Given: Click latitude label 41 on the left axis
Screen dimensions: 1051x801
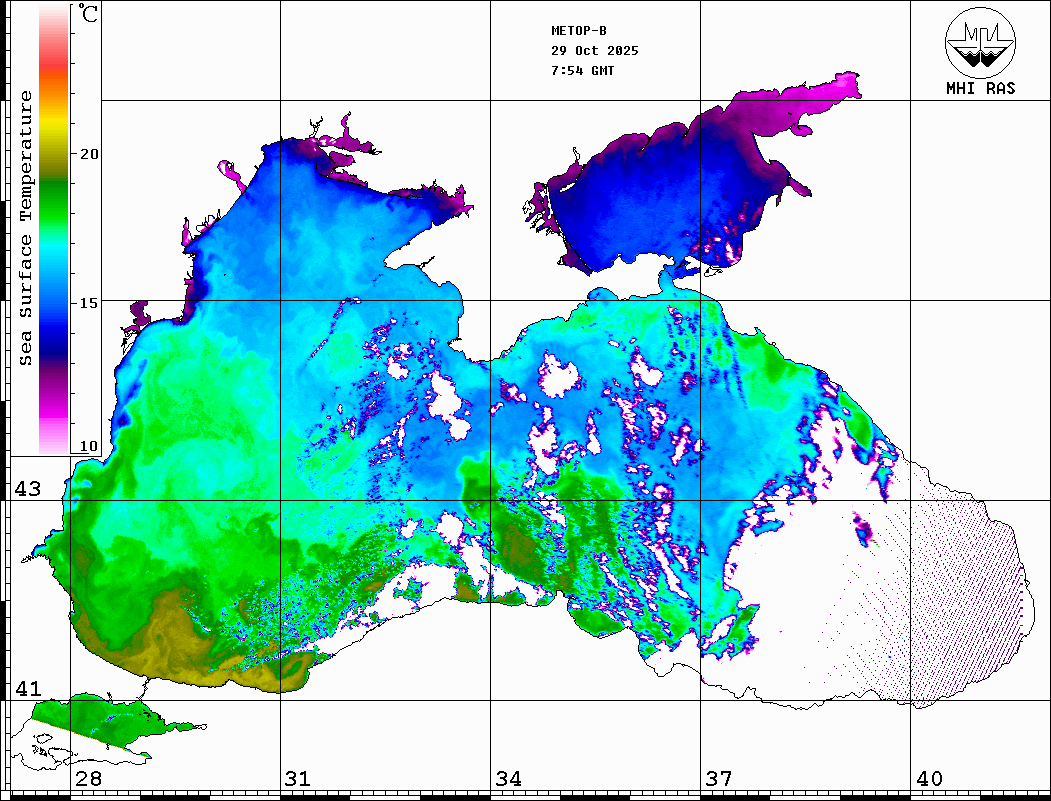Looking at the screenshot, I should pos(27,689).
